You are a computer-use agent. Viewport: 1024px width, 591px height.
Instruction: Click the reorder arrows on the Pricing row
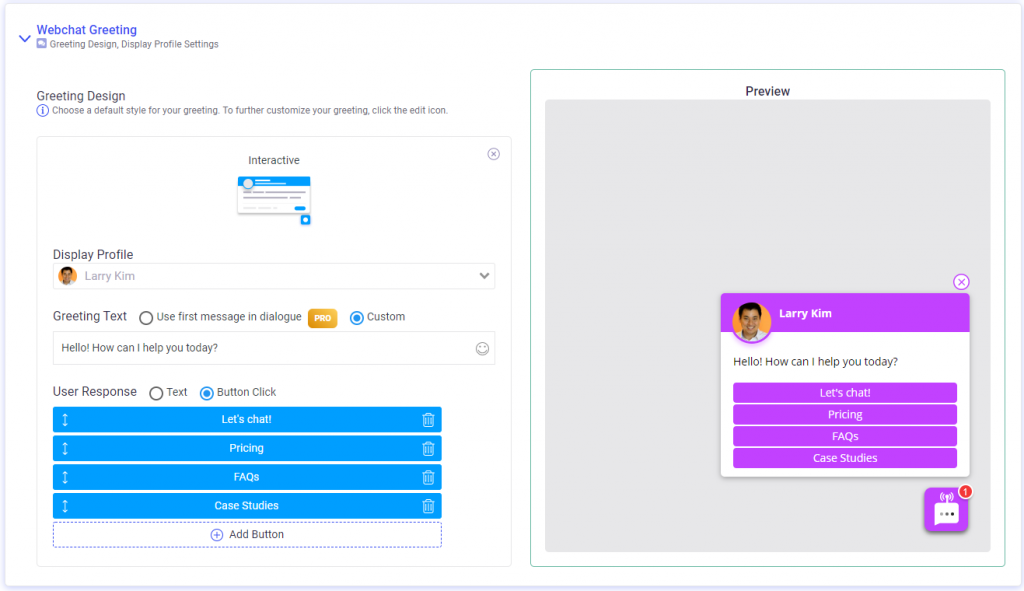[65, 449]
